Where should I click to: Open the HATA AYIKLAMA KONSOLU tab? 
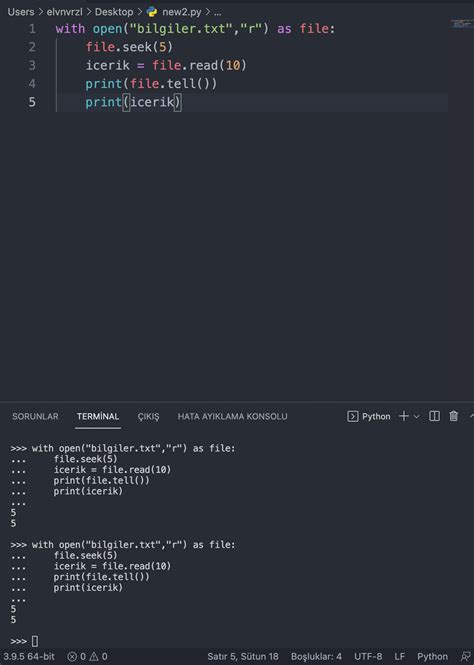pos(232,416)
